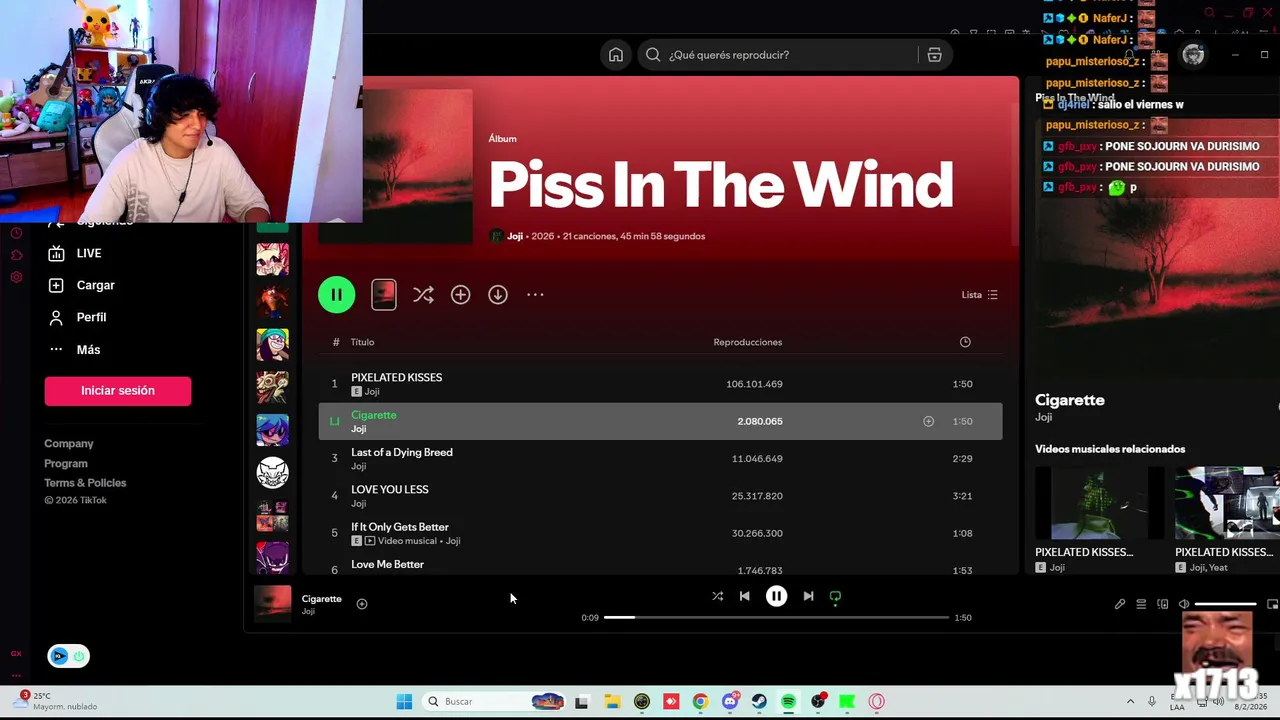Click the duration clock column icon
The height and width of the screenshot is (720, 1280).
pos(965,342)
